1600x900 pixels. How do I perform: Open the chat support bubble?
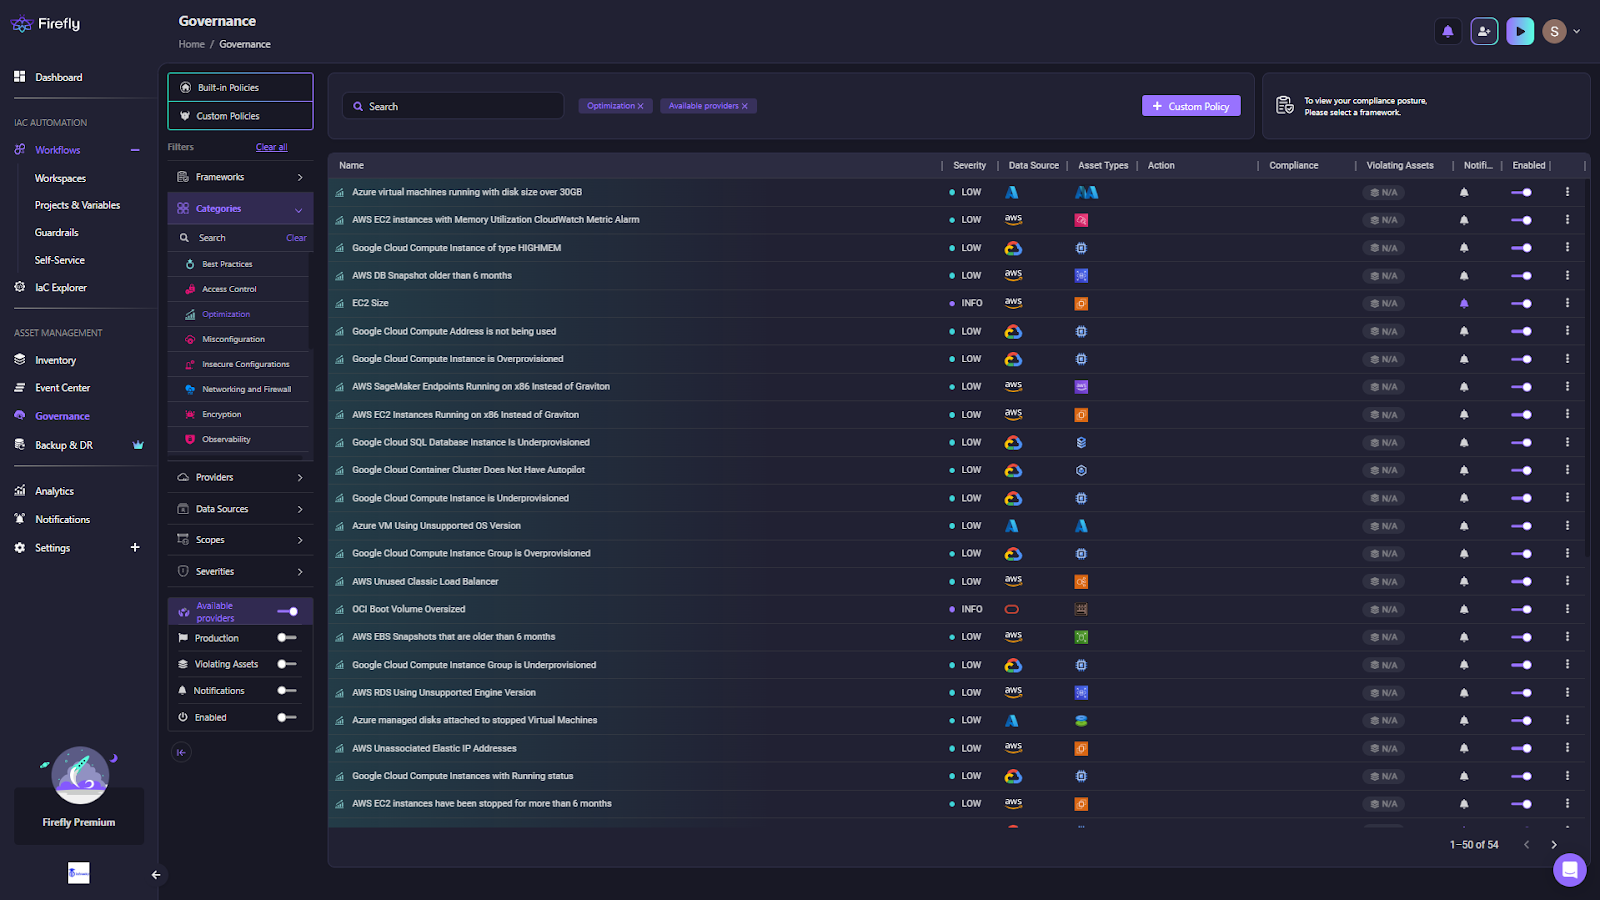tap(1569, 869)
